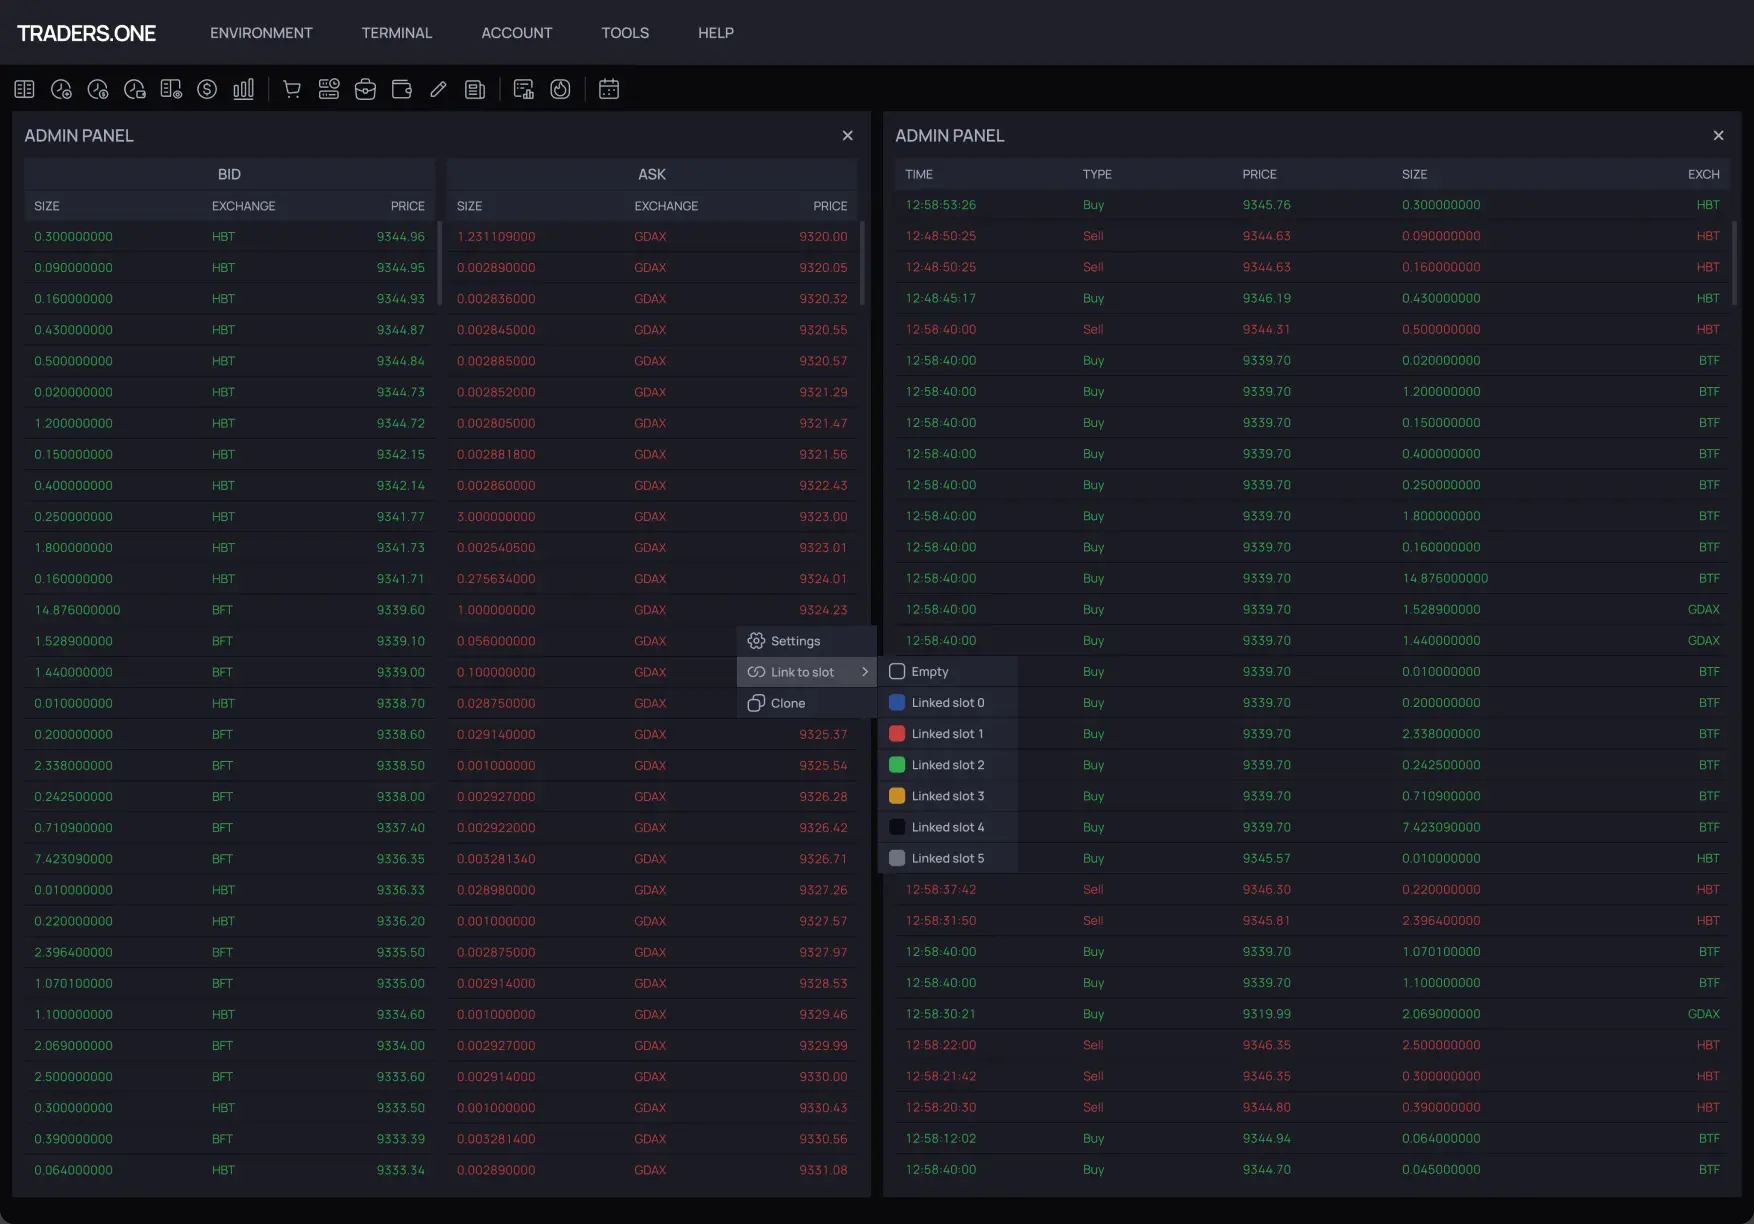Viewport: 1754px width, 1224px height.
Task: Choose Settings from the context menu
Action: click(x=796, y=641)
